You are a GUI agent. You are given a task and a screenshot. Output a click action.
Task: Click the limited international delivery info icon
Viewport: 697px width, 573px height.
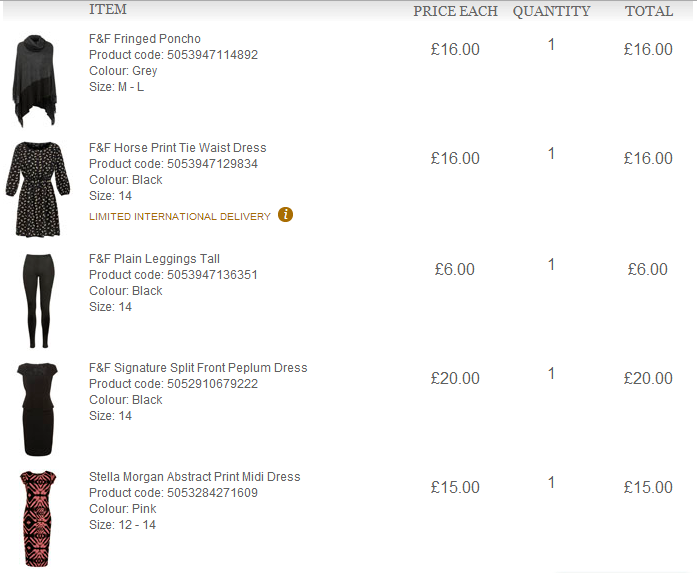[x=286, y=215]
